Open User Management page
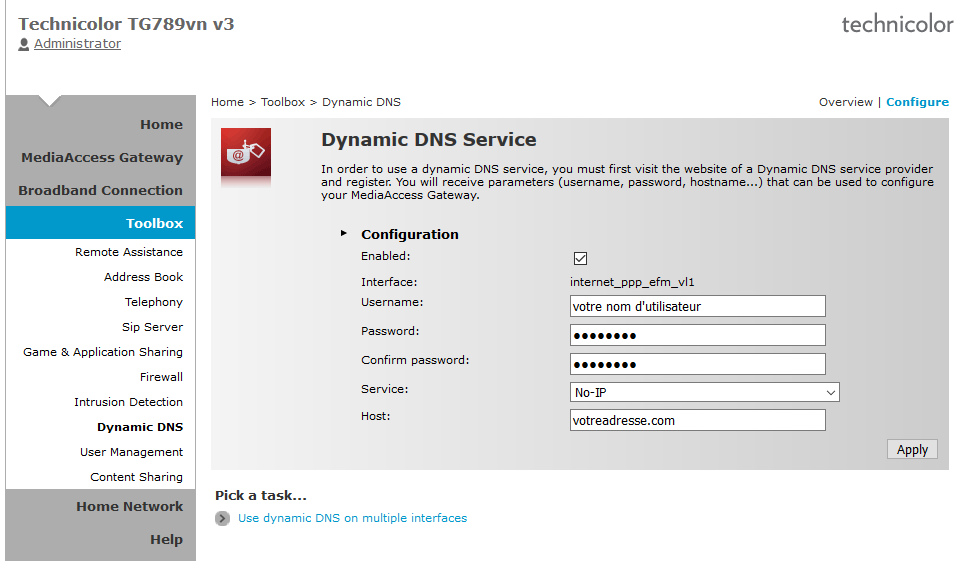This screenshot has width=963, height=561. [131, 452]
